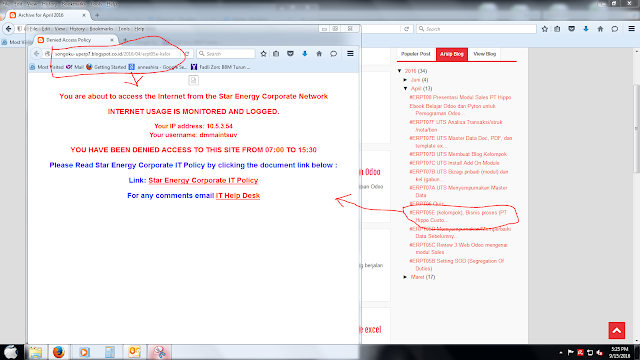640x360 pixels.
Task: Click search box in front window
Action: (226, 54)
